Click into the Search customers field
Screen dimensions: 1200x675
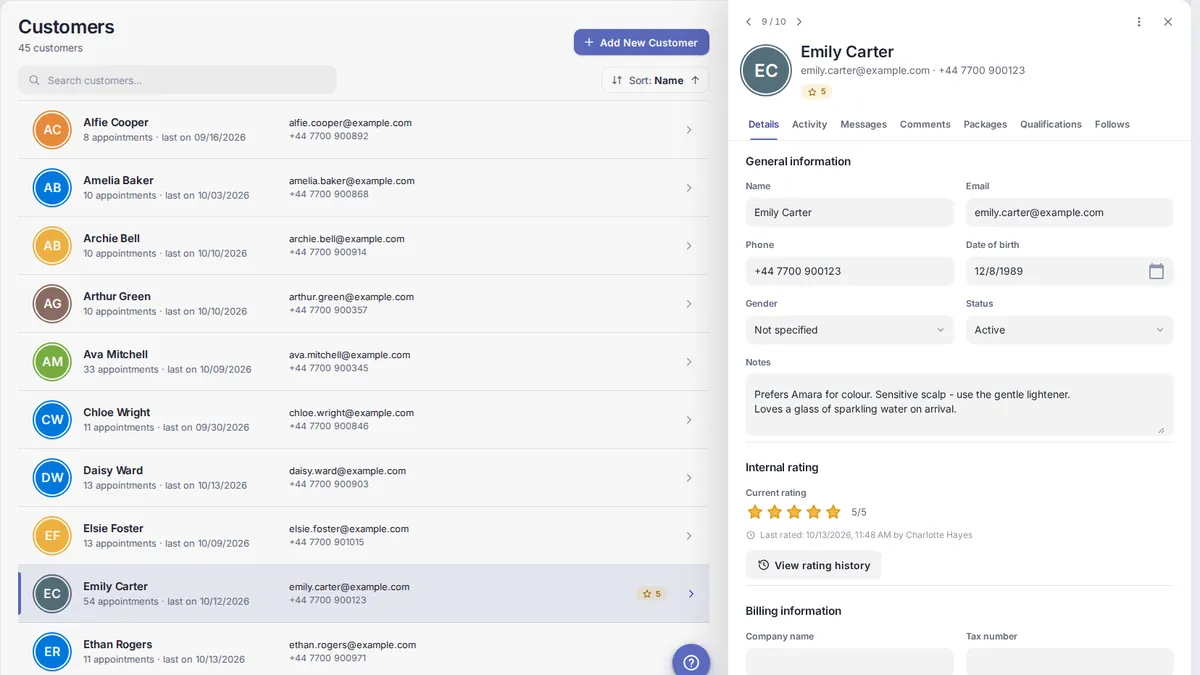coord(177,80)
